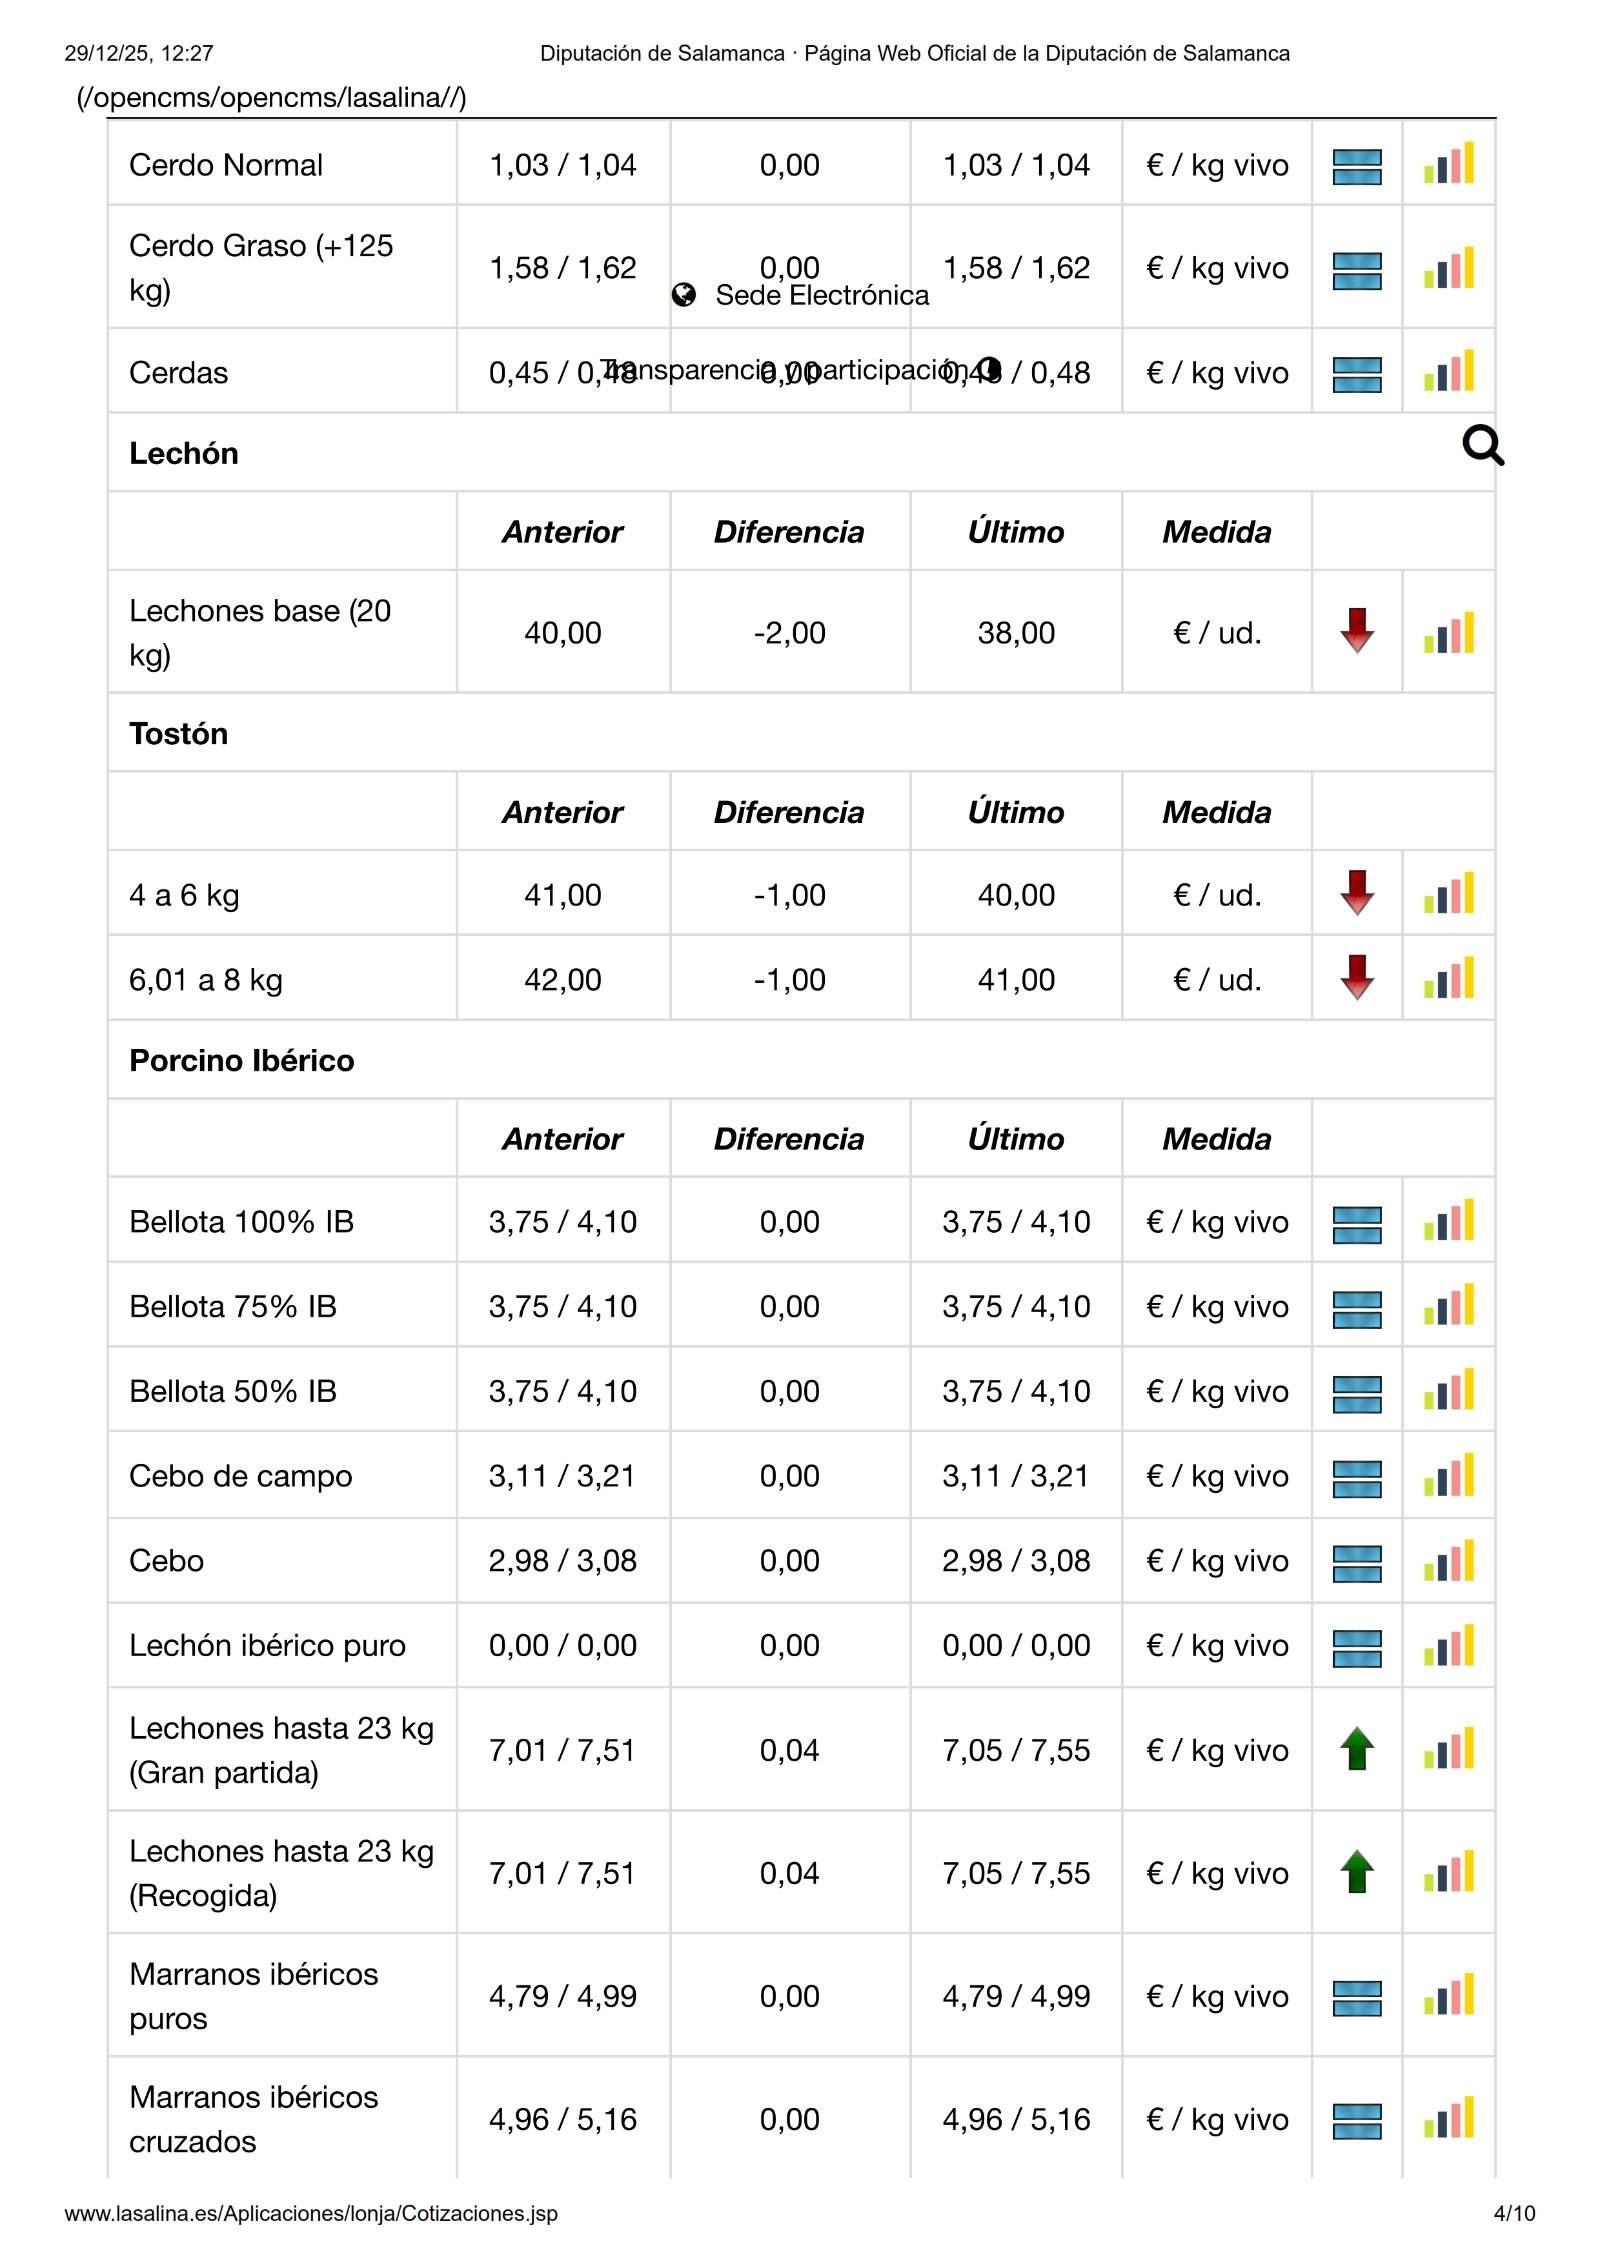
Task: Click the magnifying glass search icon
Action: 1482,446
